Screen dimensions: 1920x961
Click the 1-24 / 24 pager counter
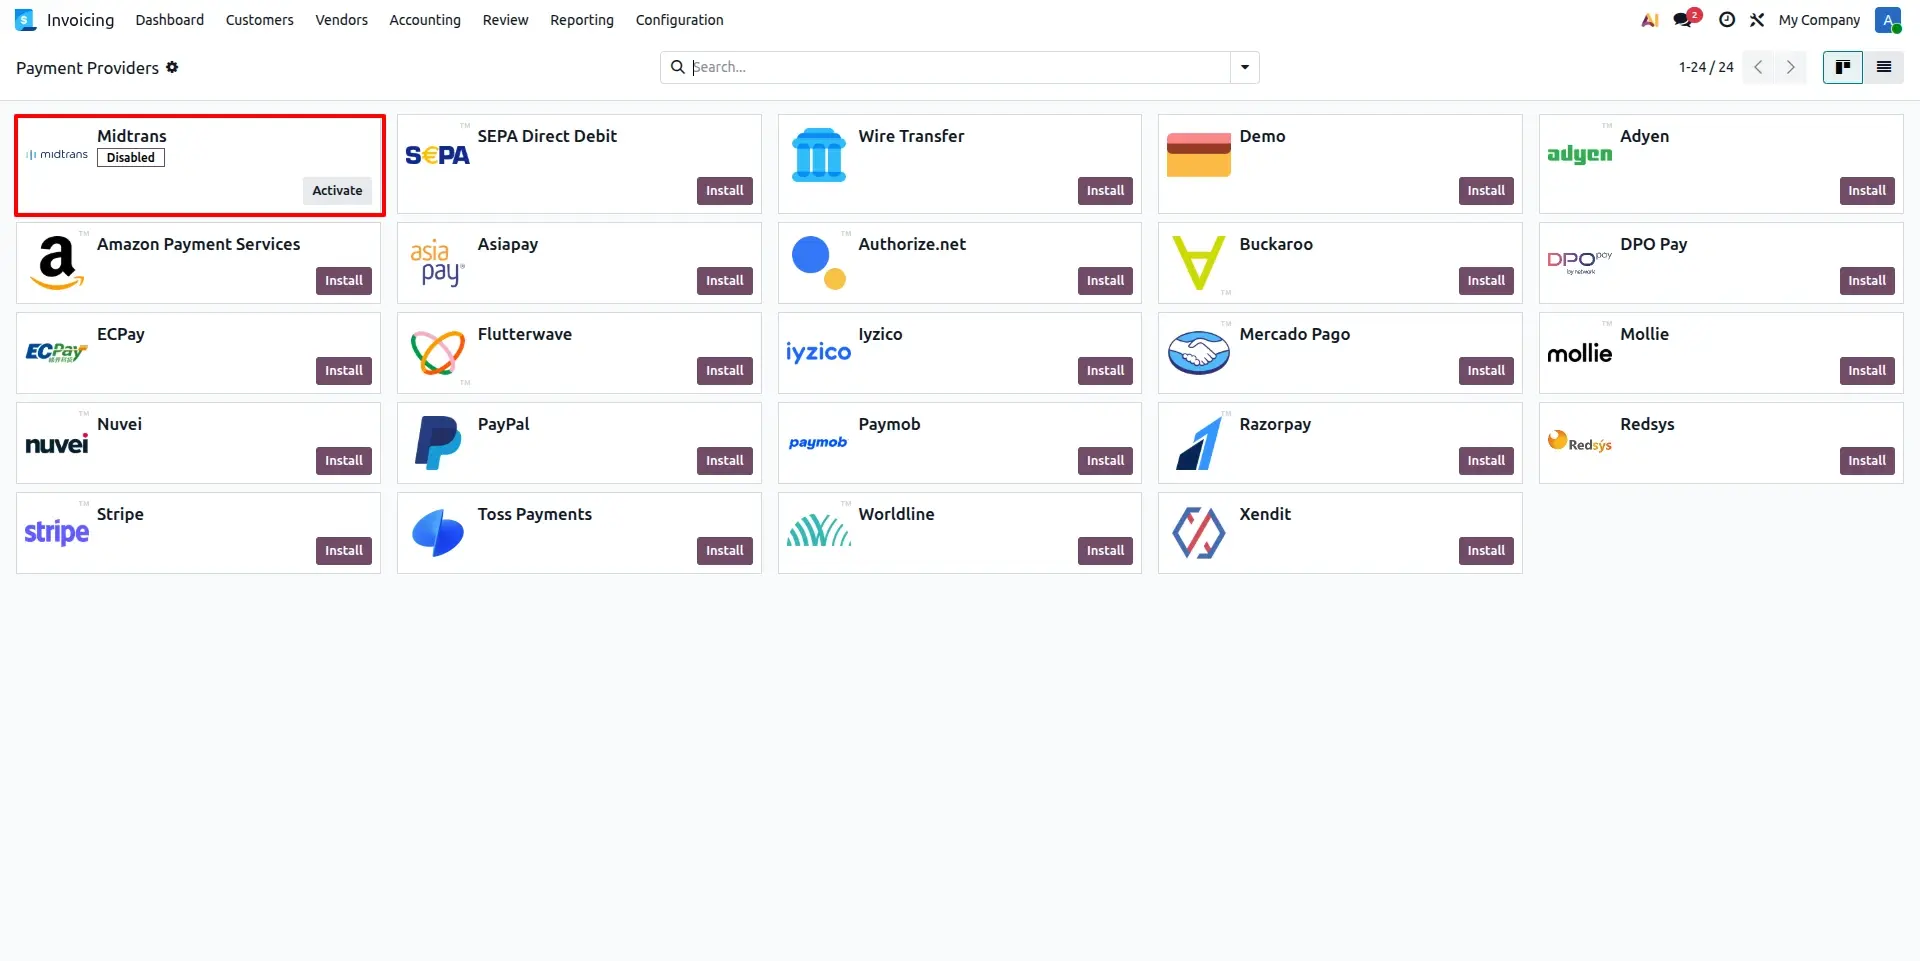(1706, 67)
